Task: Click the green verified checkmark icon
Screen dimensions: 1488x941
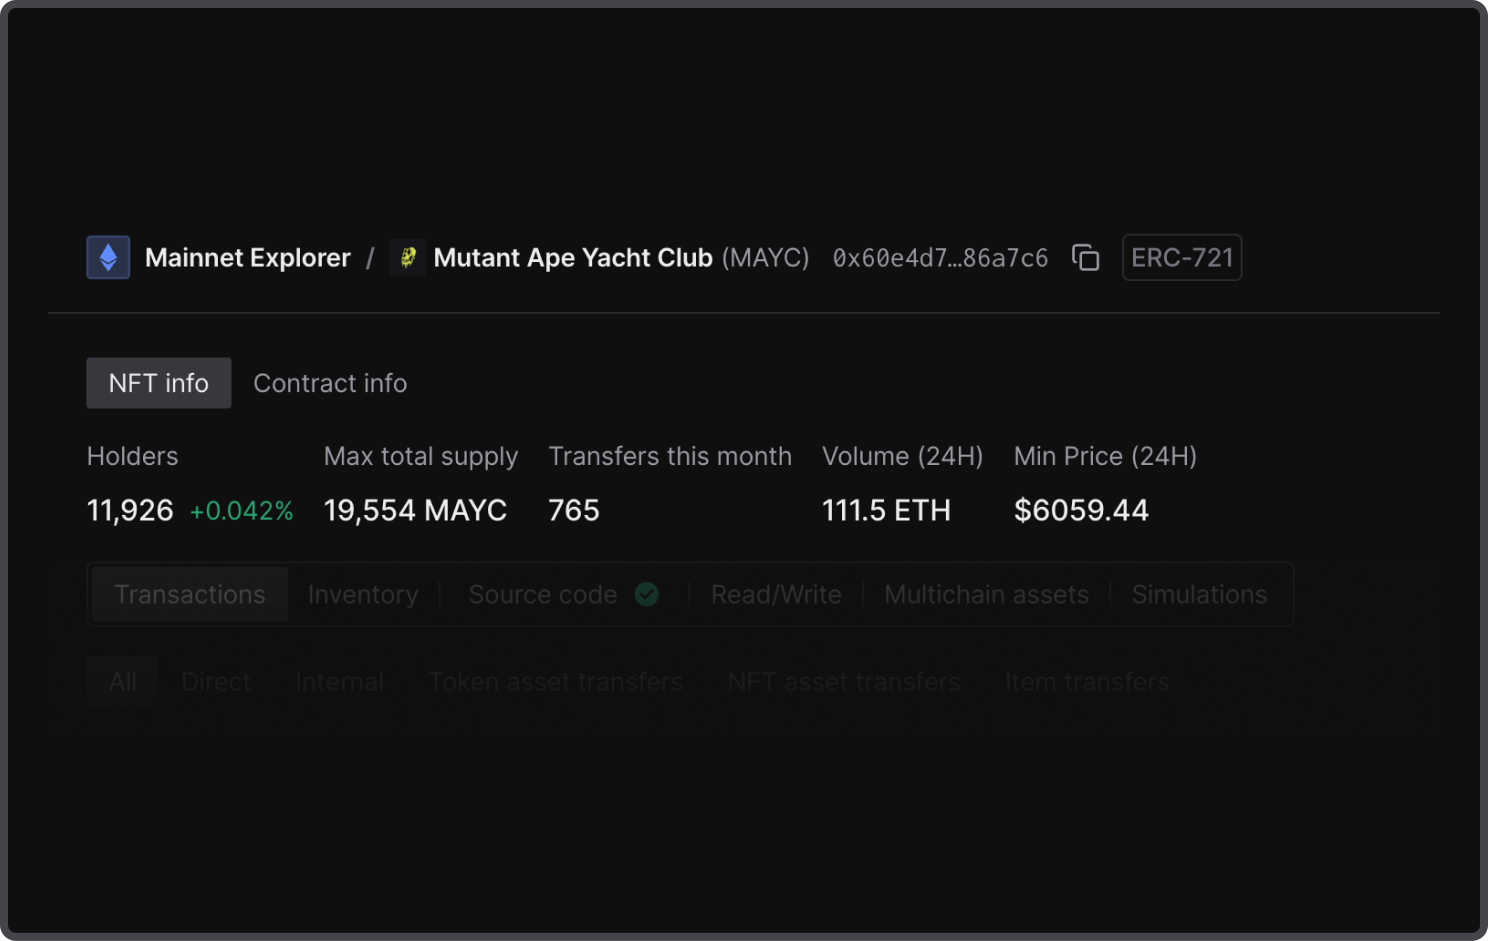Action: (x=647, y=594)
